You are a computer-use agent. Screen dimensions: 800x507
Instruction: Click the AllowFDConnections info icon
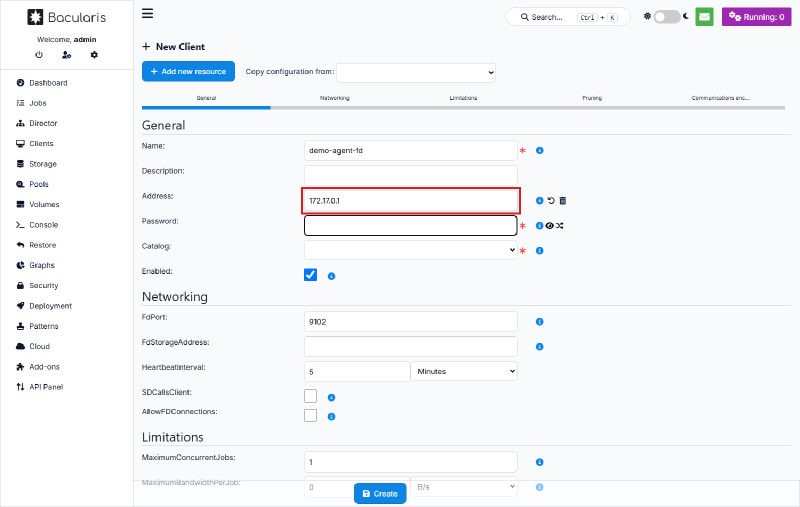(331, 417)
